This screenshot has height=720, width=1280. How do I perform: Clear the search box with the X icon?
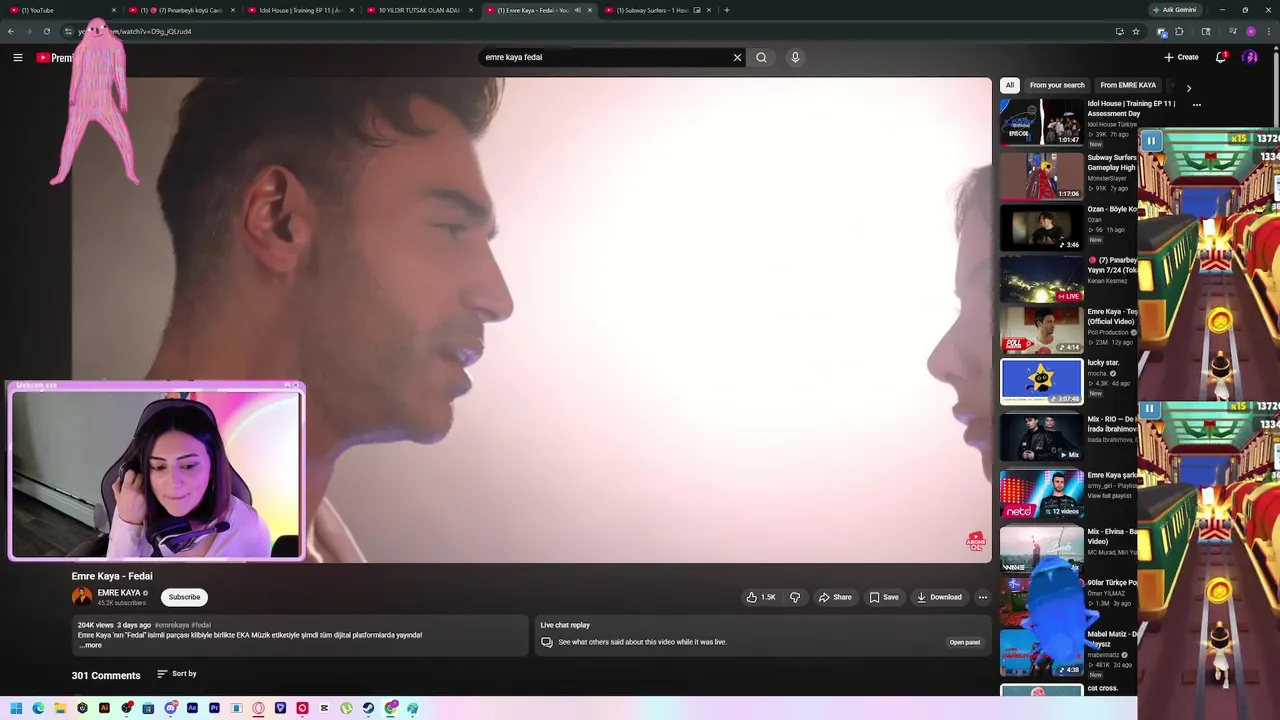[737, 58]
